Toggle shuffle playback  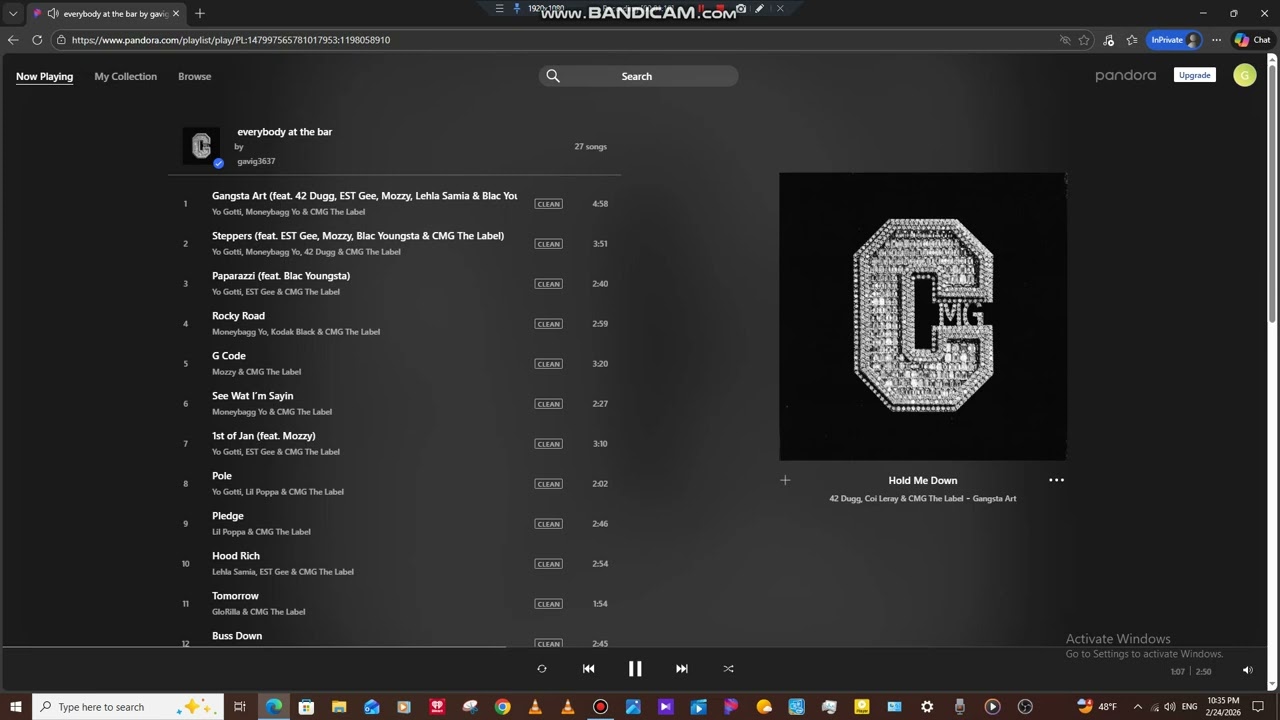coord(728,669)
